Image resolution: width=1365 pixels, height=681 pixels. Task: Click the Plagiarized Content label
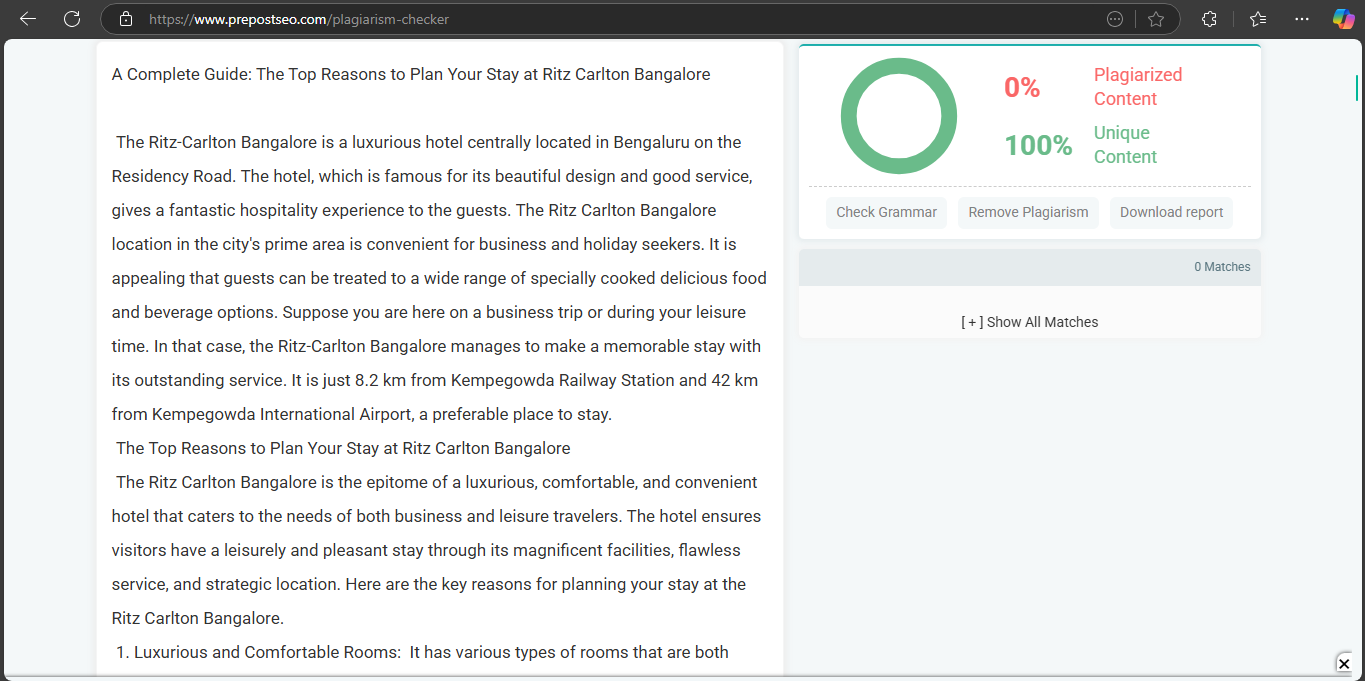(1138, 87)
